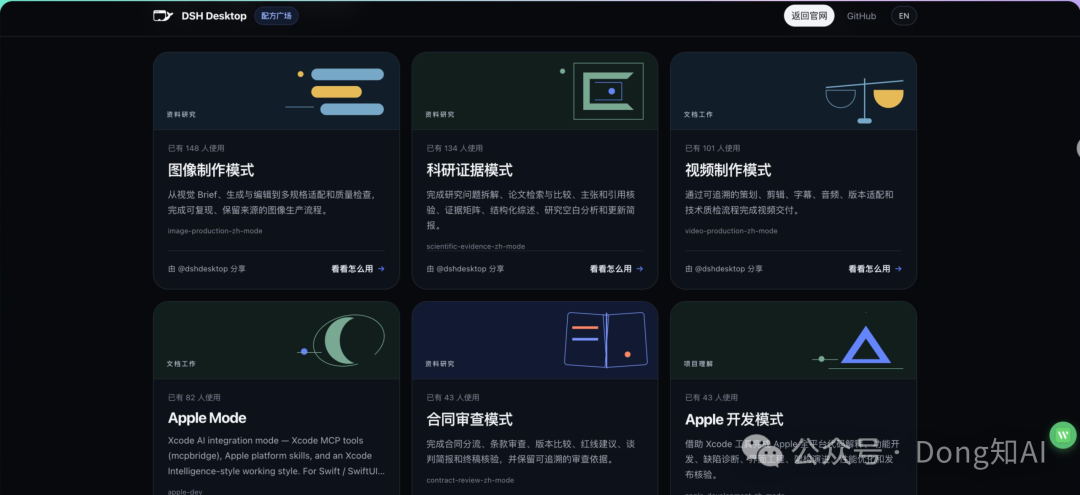Select the Apple 开发模式 heading
The width and height of the screenshot is (1080, 495).
coord(734,419)
